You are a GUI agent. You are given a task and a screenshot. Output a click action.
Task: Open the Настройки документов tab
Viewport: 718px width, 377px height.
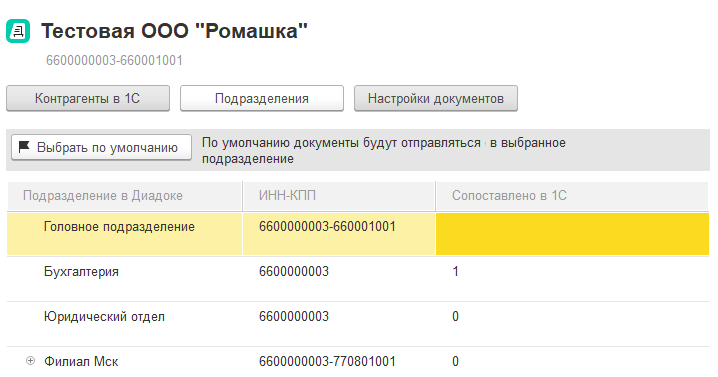[436, 98]
